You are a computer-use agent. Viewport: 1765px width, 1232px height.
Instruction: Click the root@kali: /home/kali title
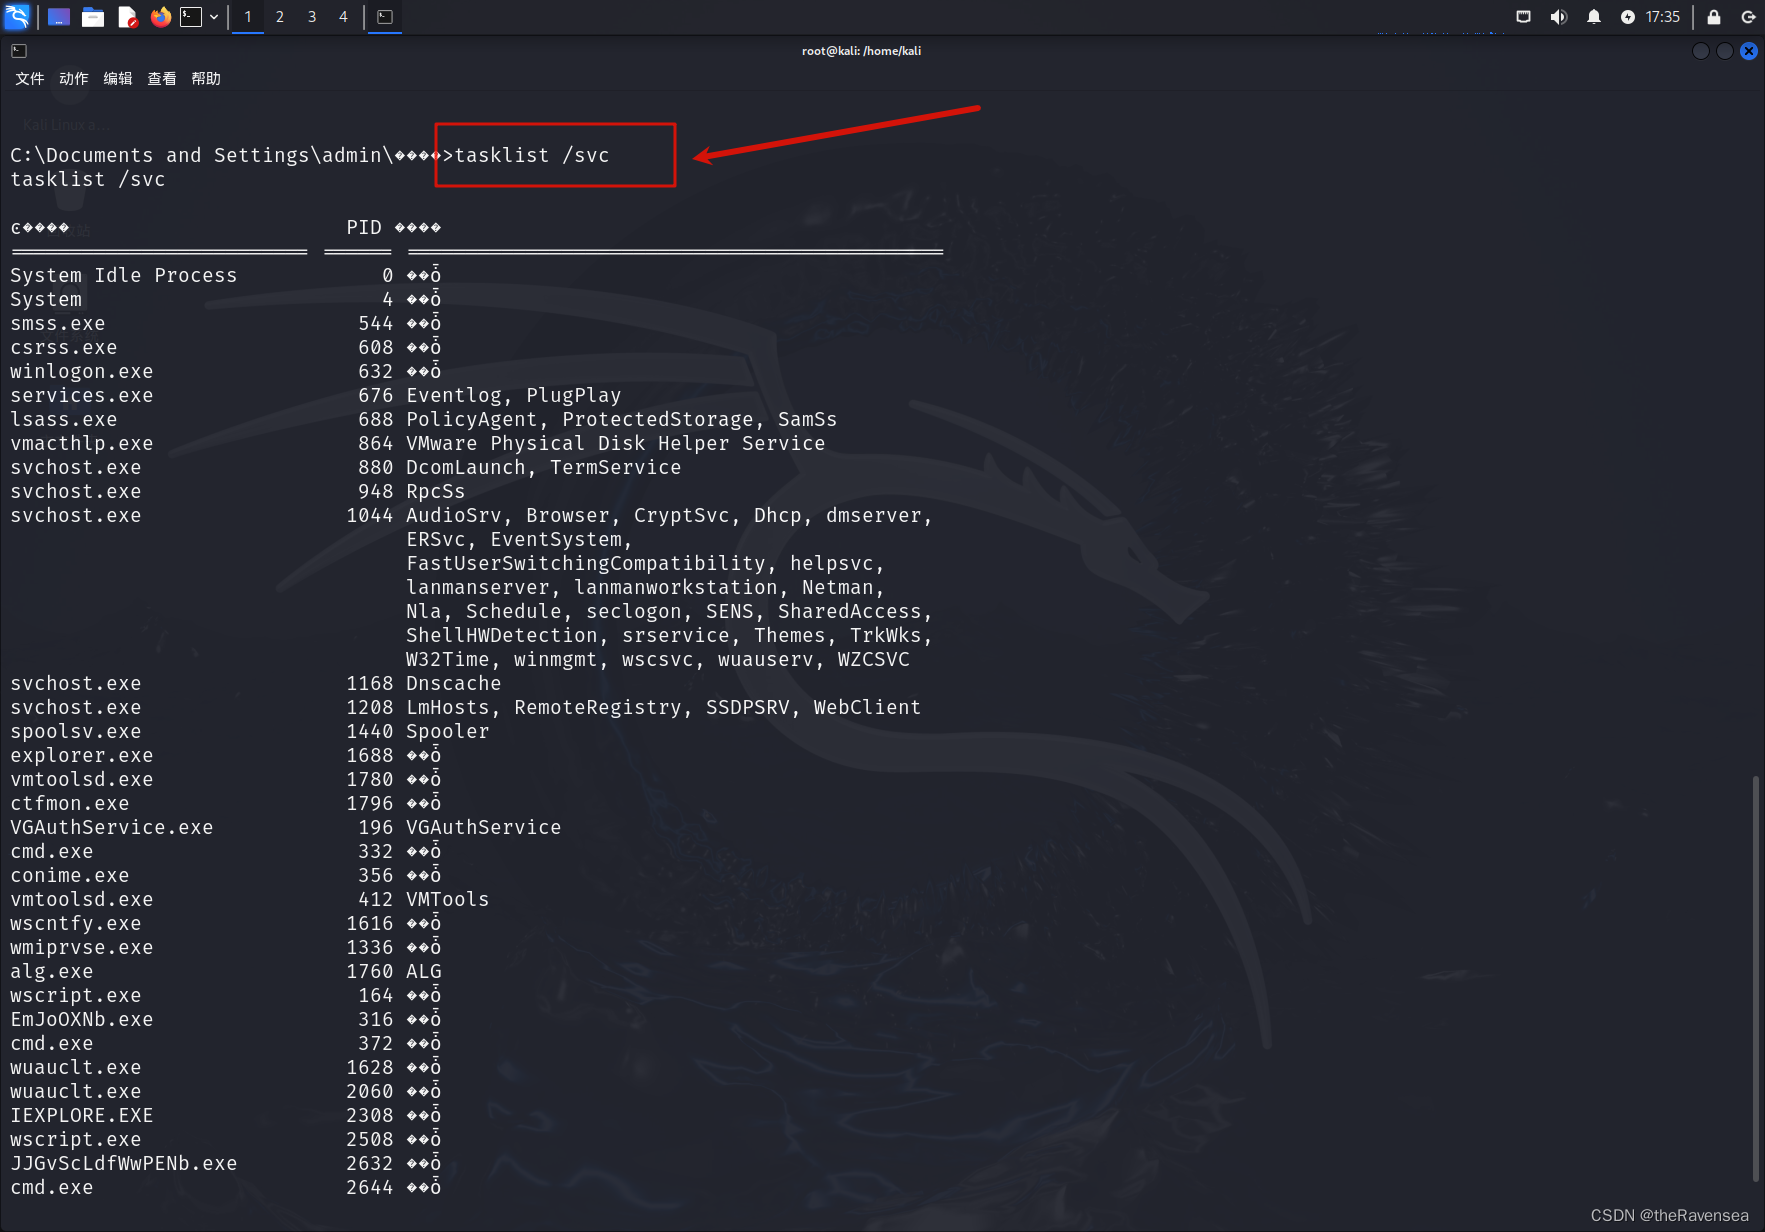pyautogui.click(x=862, y=51)
